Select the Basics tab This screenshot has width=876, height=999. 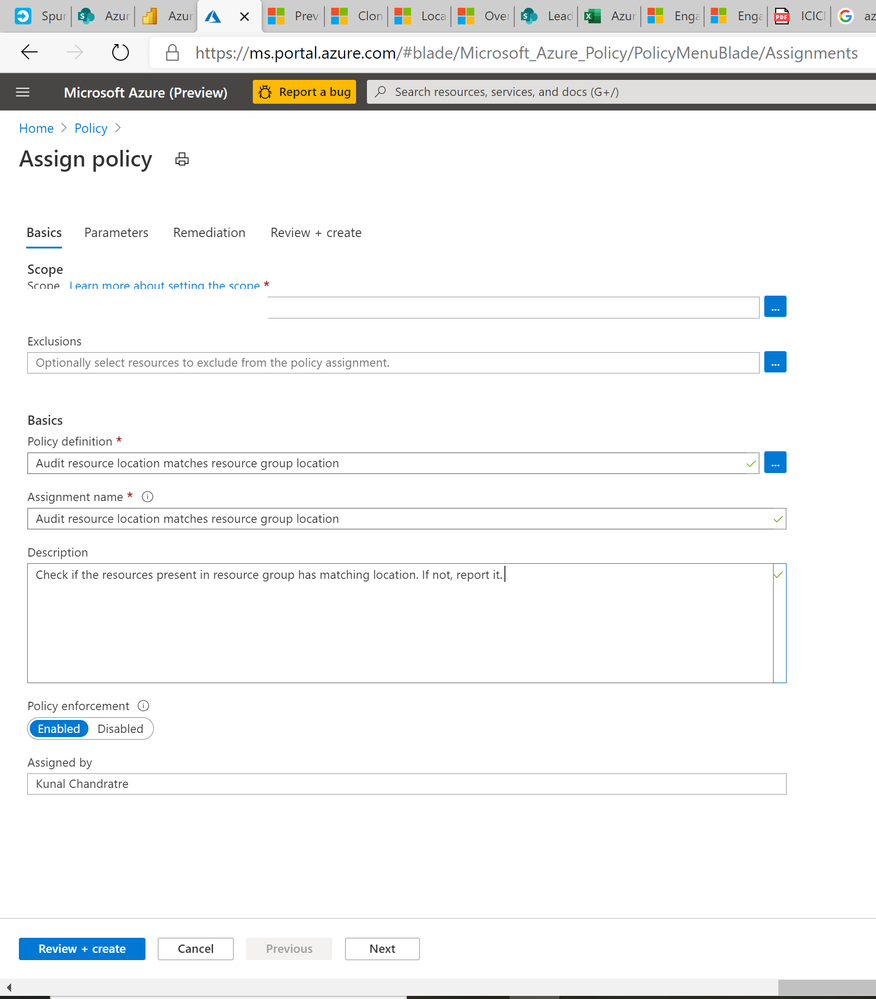coord(44,233)
